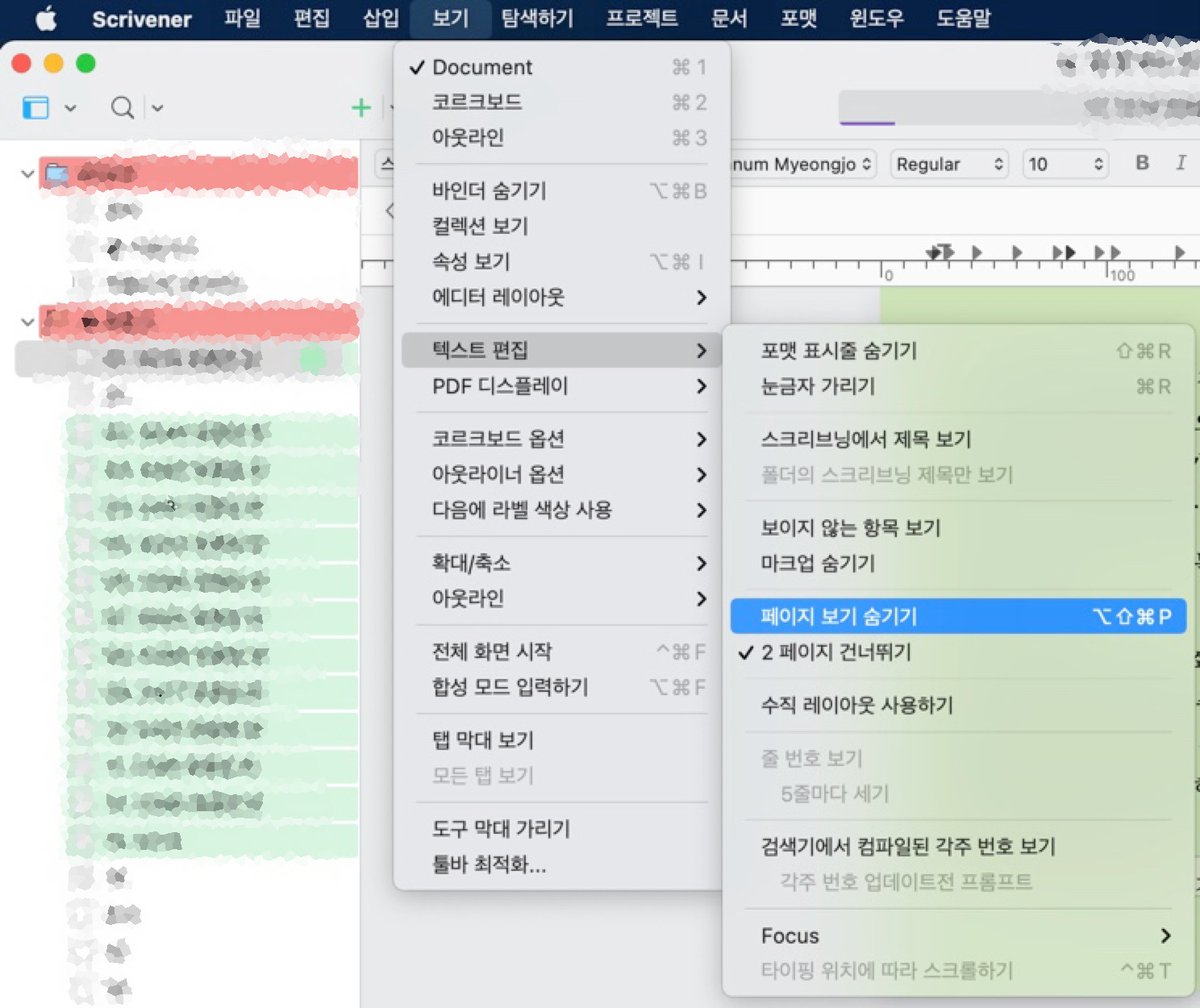The height and width of the screenshot is (1008, 1200).
Task: Choose 컬렉션 보기
Action: pos(562,226)
